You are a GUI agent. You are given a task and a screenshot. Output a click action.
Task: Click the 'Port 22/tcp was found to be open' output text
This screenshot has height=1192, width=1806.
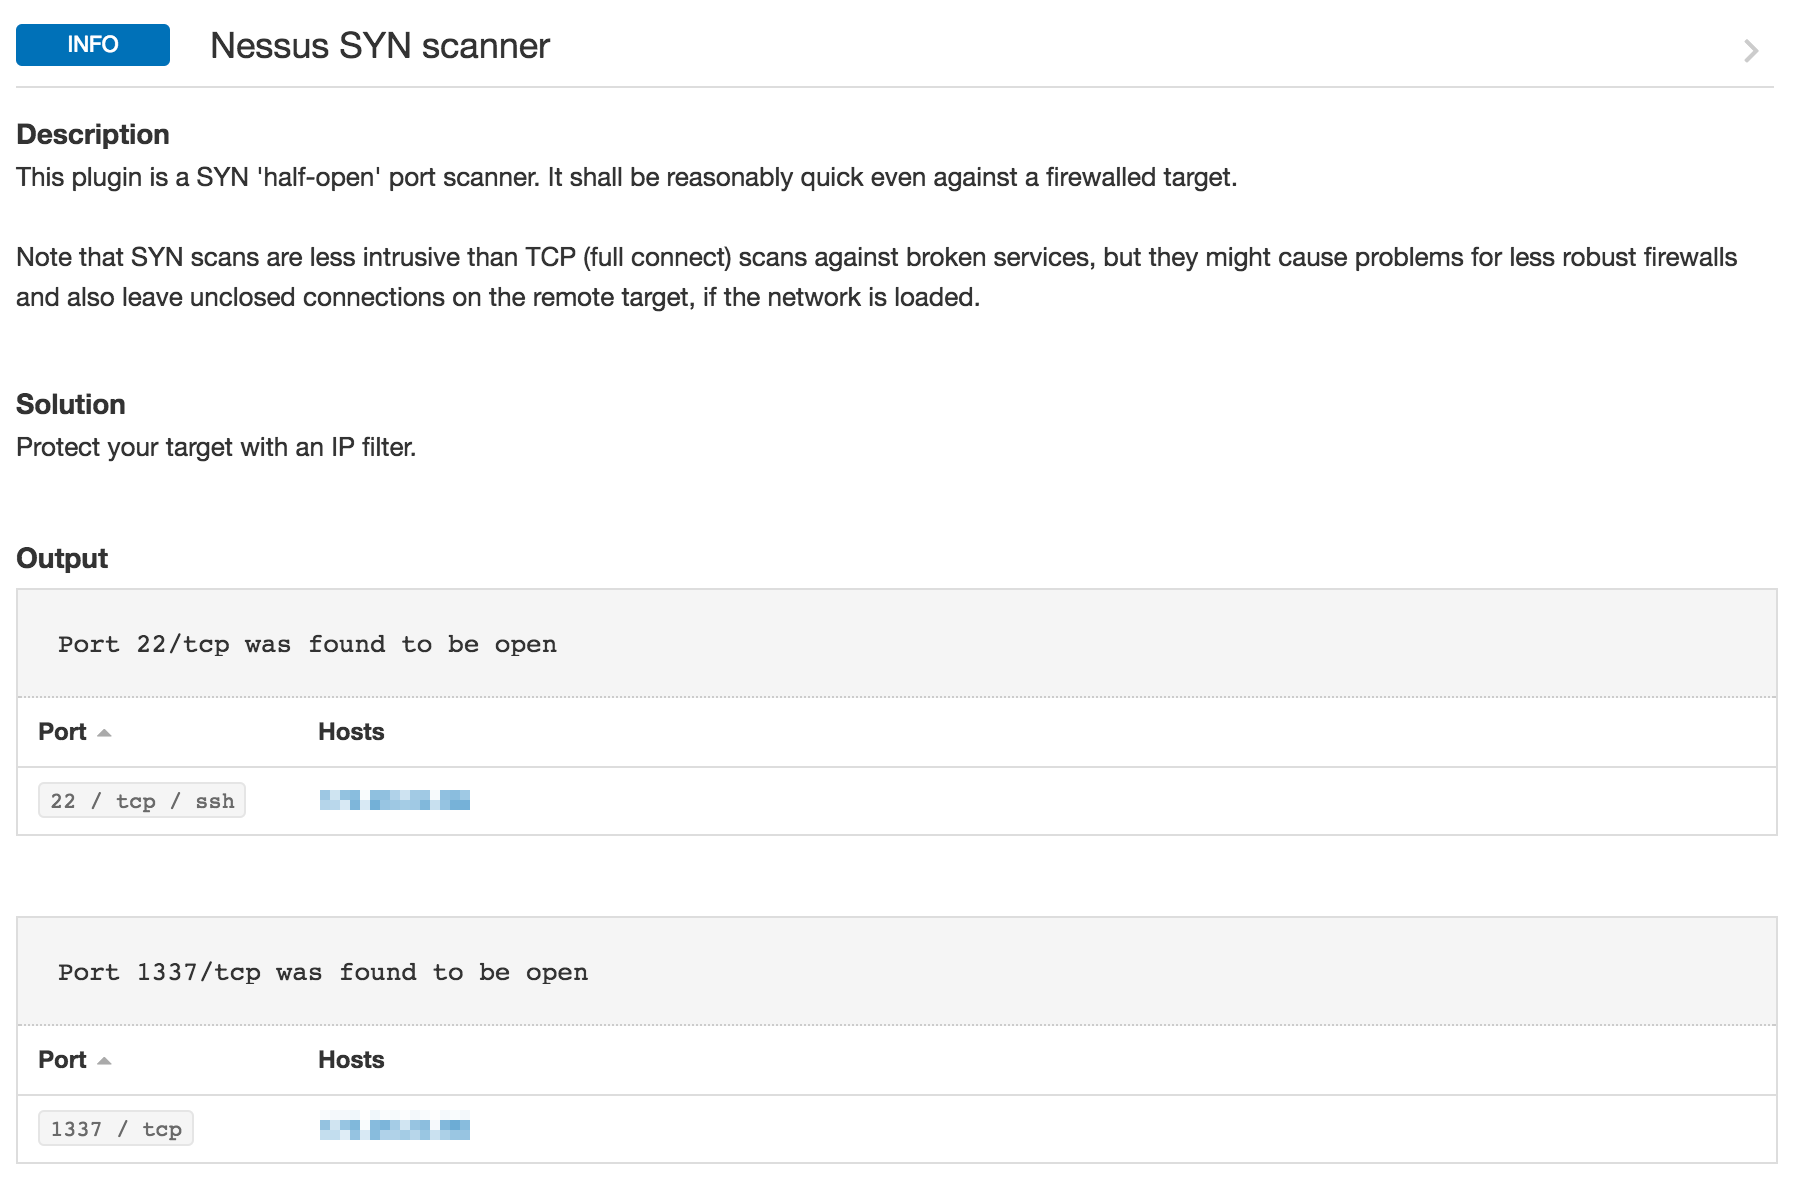click(307, 645)
